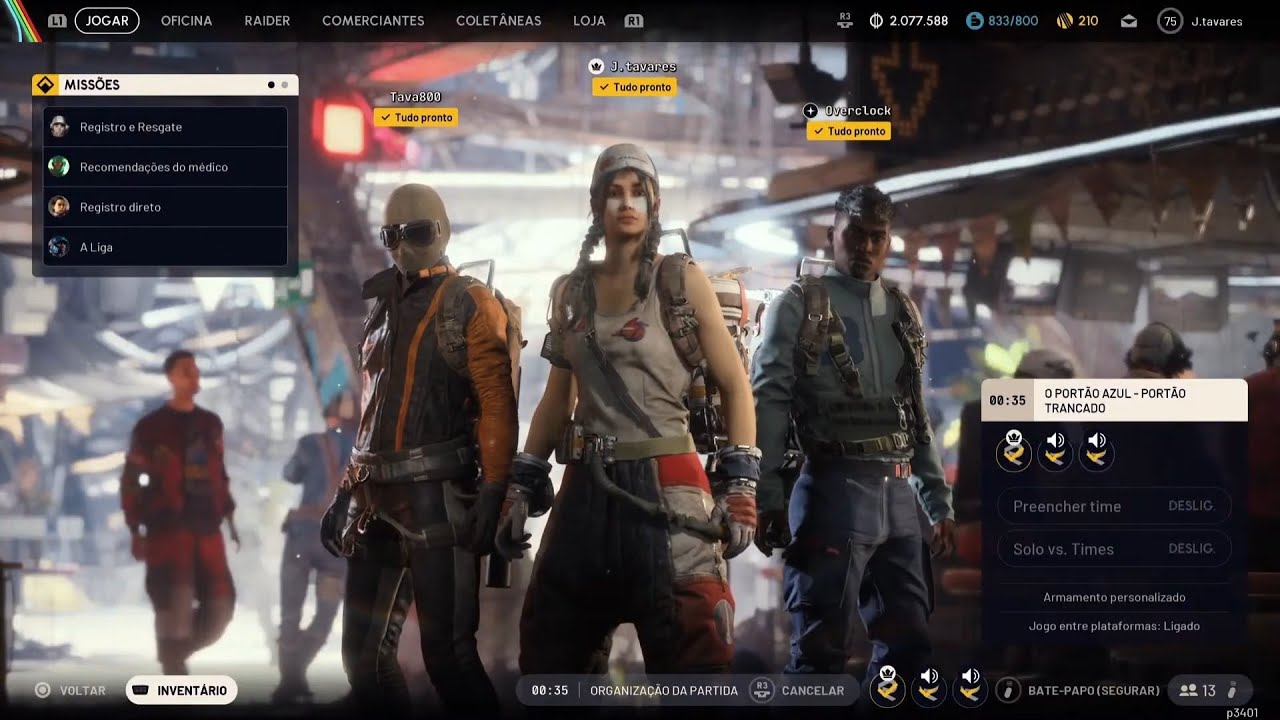This screenshot has height=720, width=1280.
Task: Click the squad leader emblem in match panel
Action: [x=1014, y=452]
